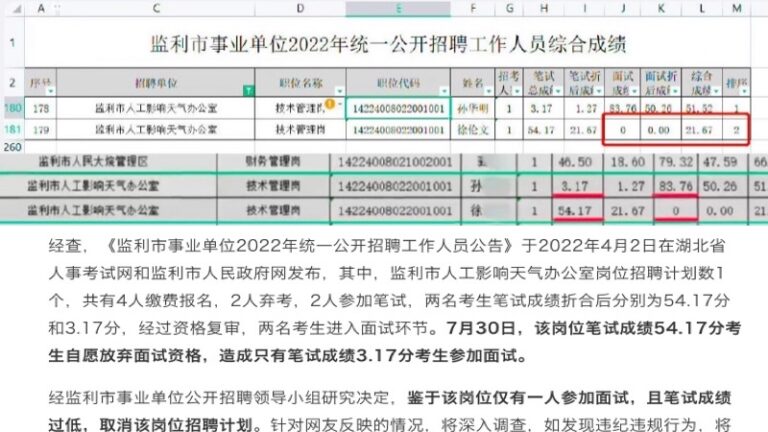Click code 14224008021002001 in the lower table

395,162
